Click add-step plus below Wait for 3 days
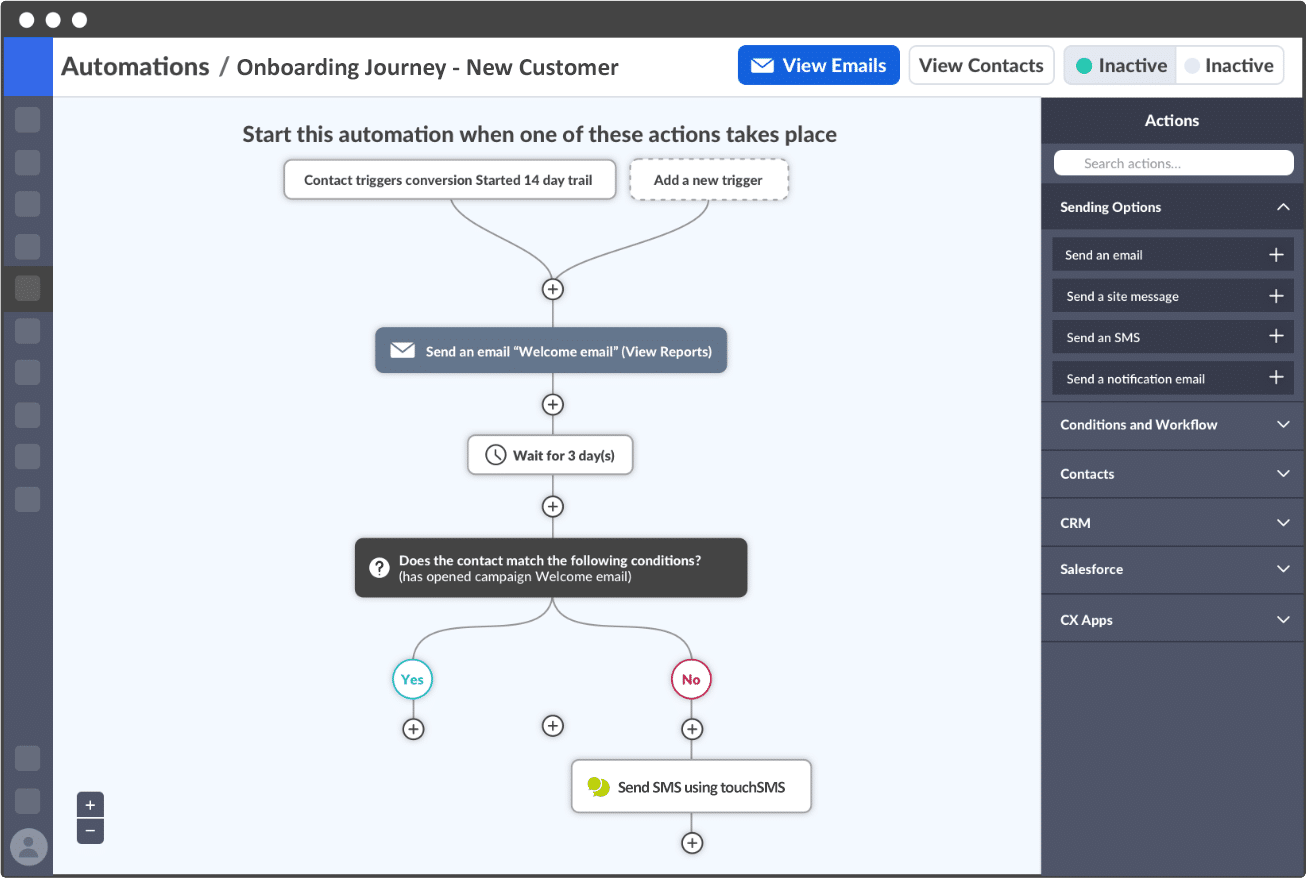1306x878 pixels. (x=552, y=506)
